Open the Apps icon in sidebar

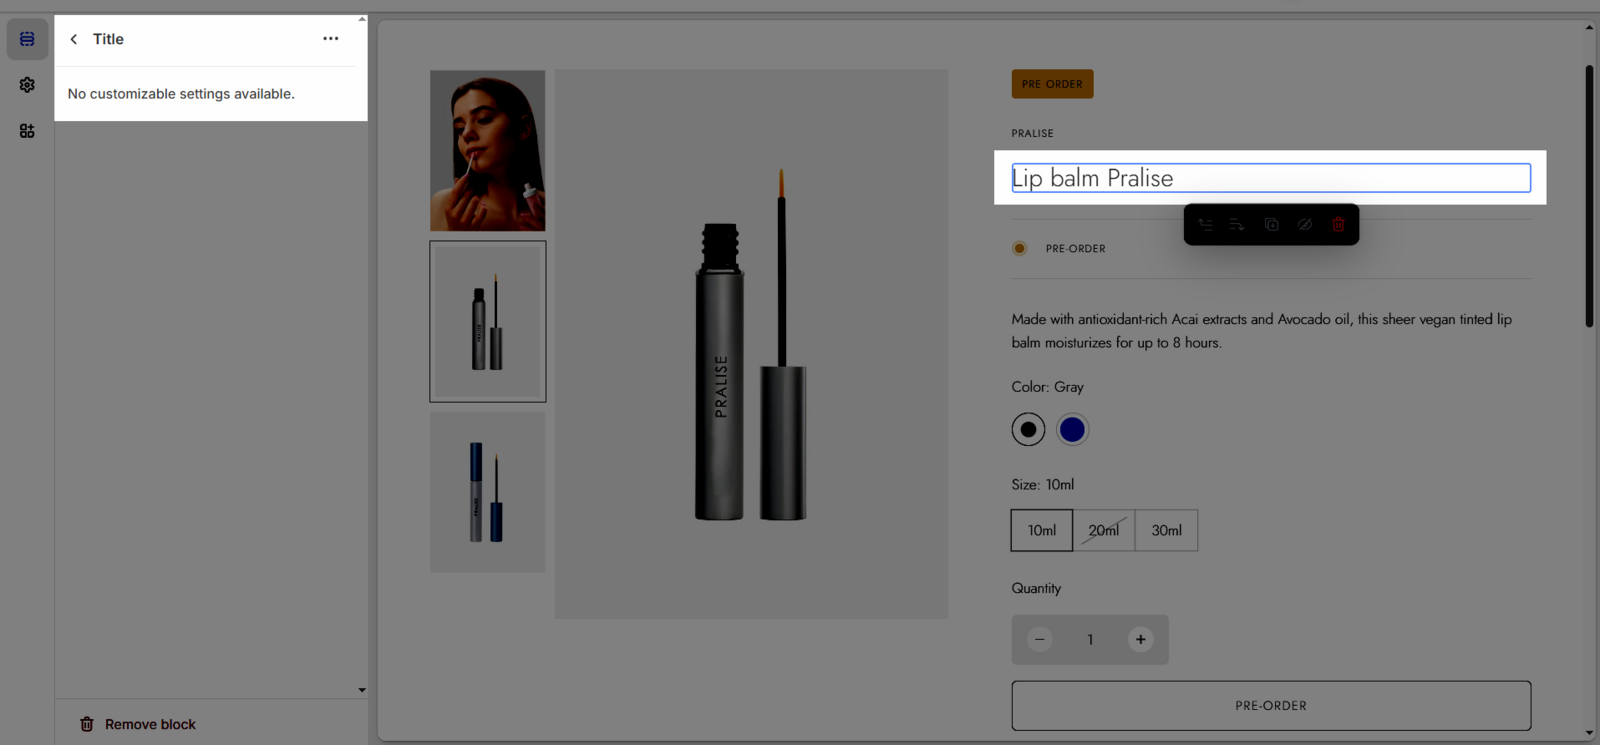(x=27, y=131)
